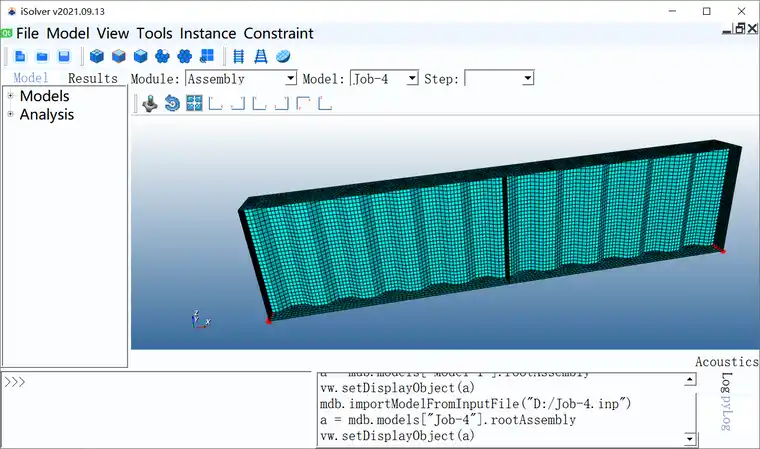Viewport: 760px width, 449px height.
Task: Click the circular arrow reset view icon
Action: (172, 103)
